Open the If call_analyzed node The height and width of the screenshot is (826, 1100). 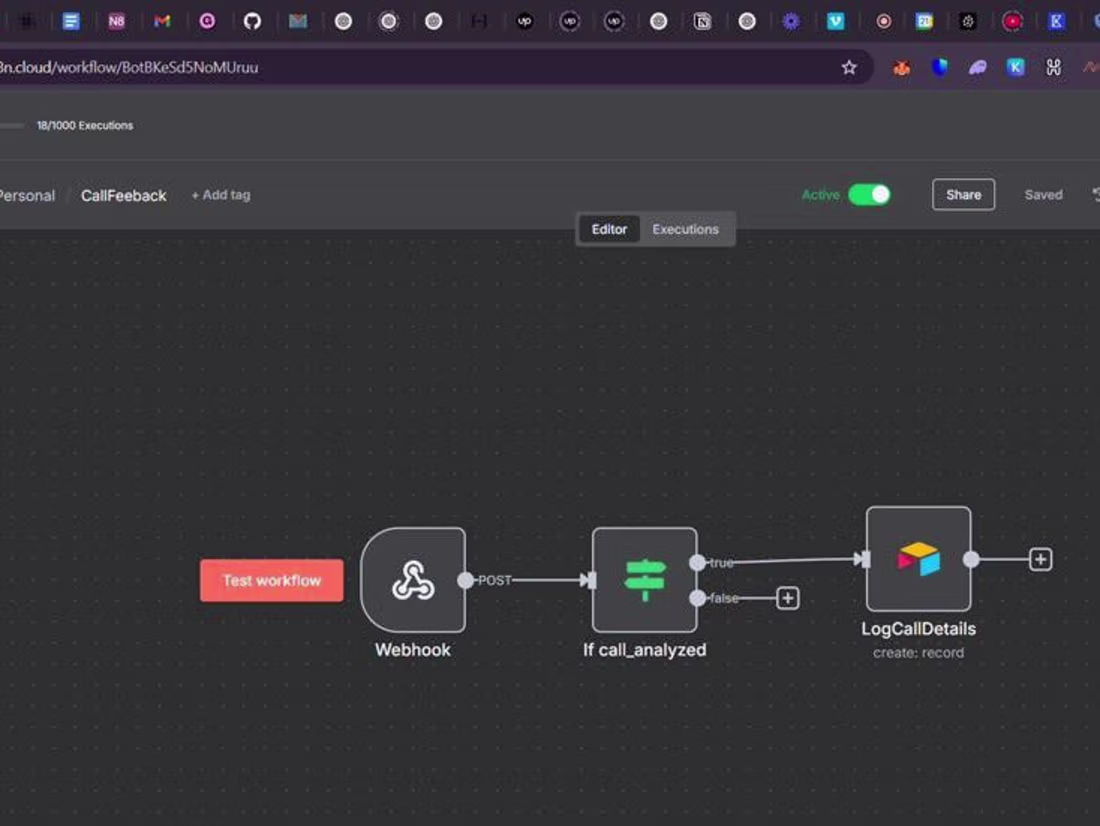click(645, 580)
